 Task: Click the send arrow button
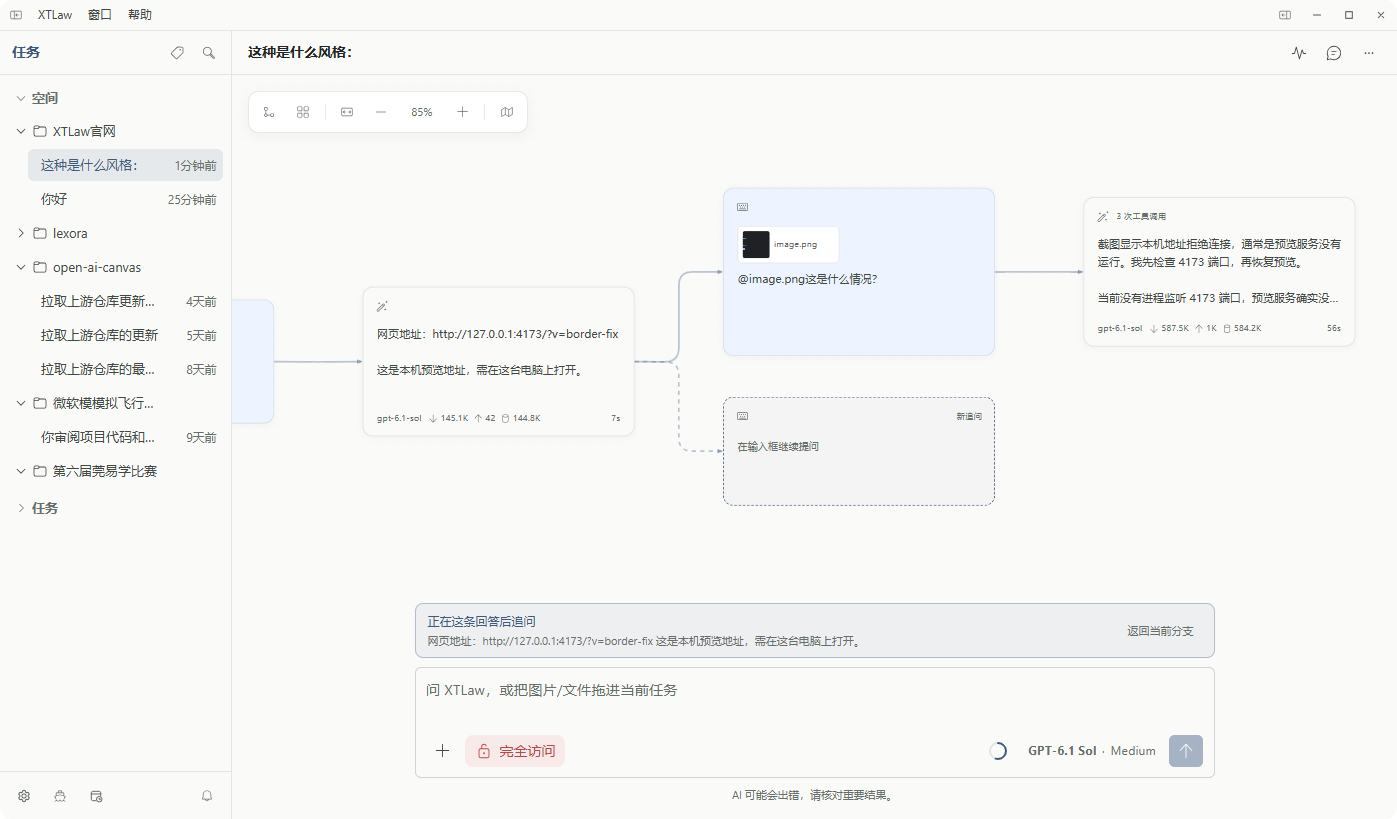click(x=1186, y=751)
